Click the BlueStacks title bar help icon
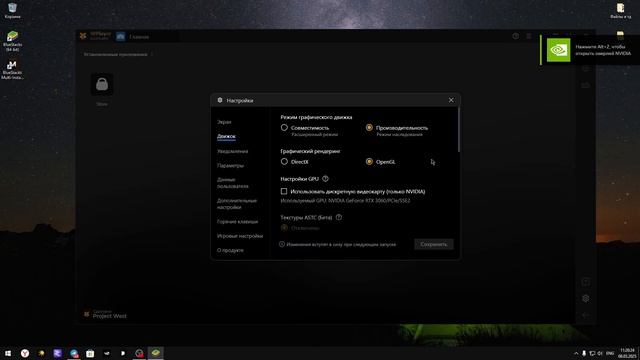This screenshot has height=360, width=640. pos(516,36)
